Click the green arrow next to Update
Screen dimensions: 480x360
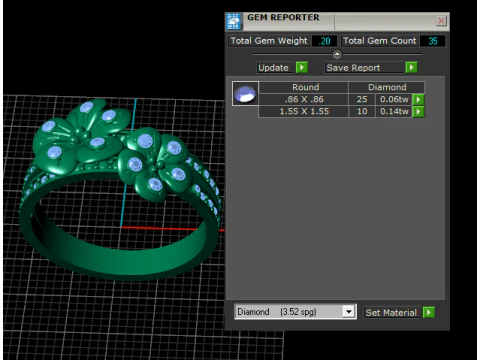click(302, 67)
